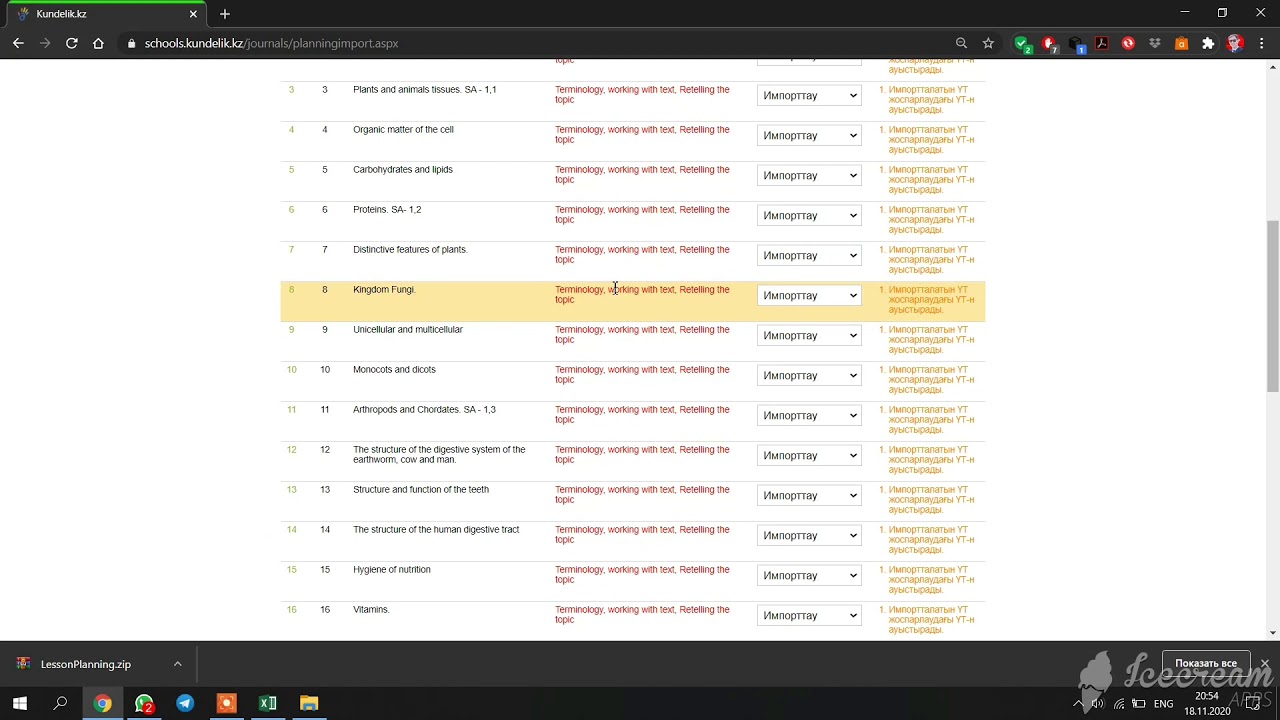Click green row number 8 link
Image resolution: width=1280 pixels, height=720 pixels.
pyautogui.click(x=291, y=290)
